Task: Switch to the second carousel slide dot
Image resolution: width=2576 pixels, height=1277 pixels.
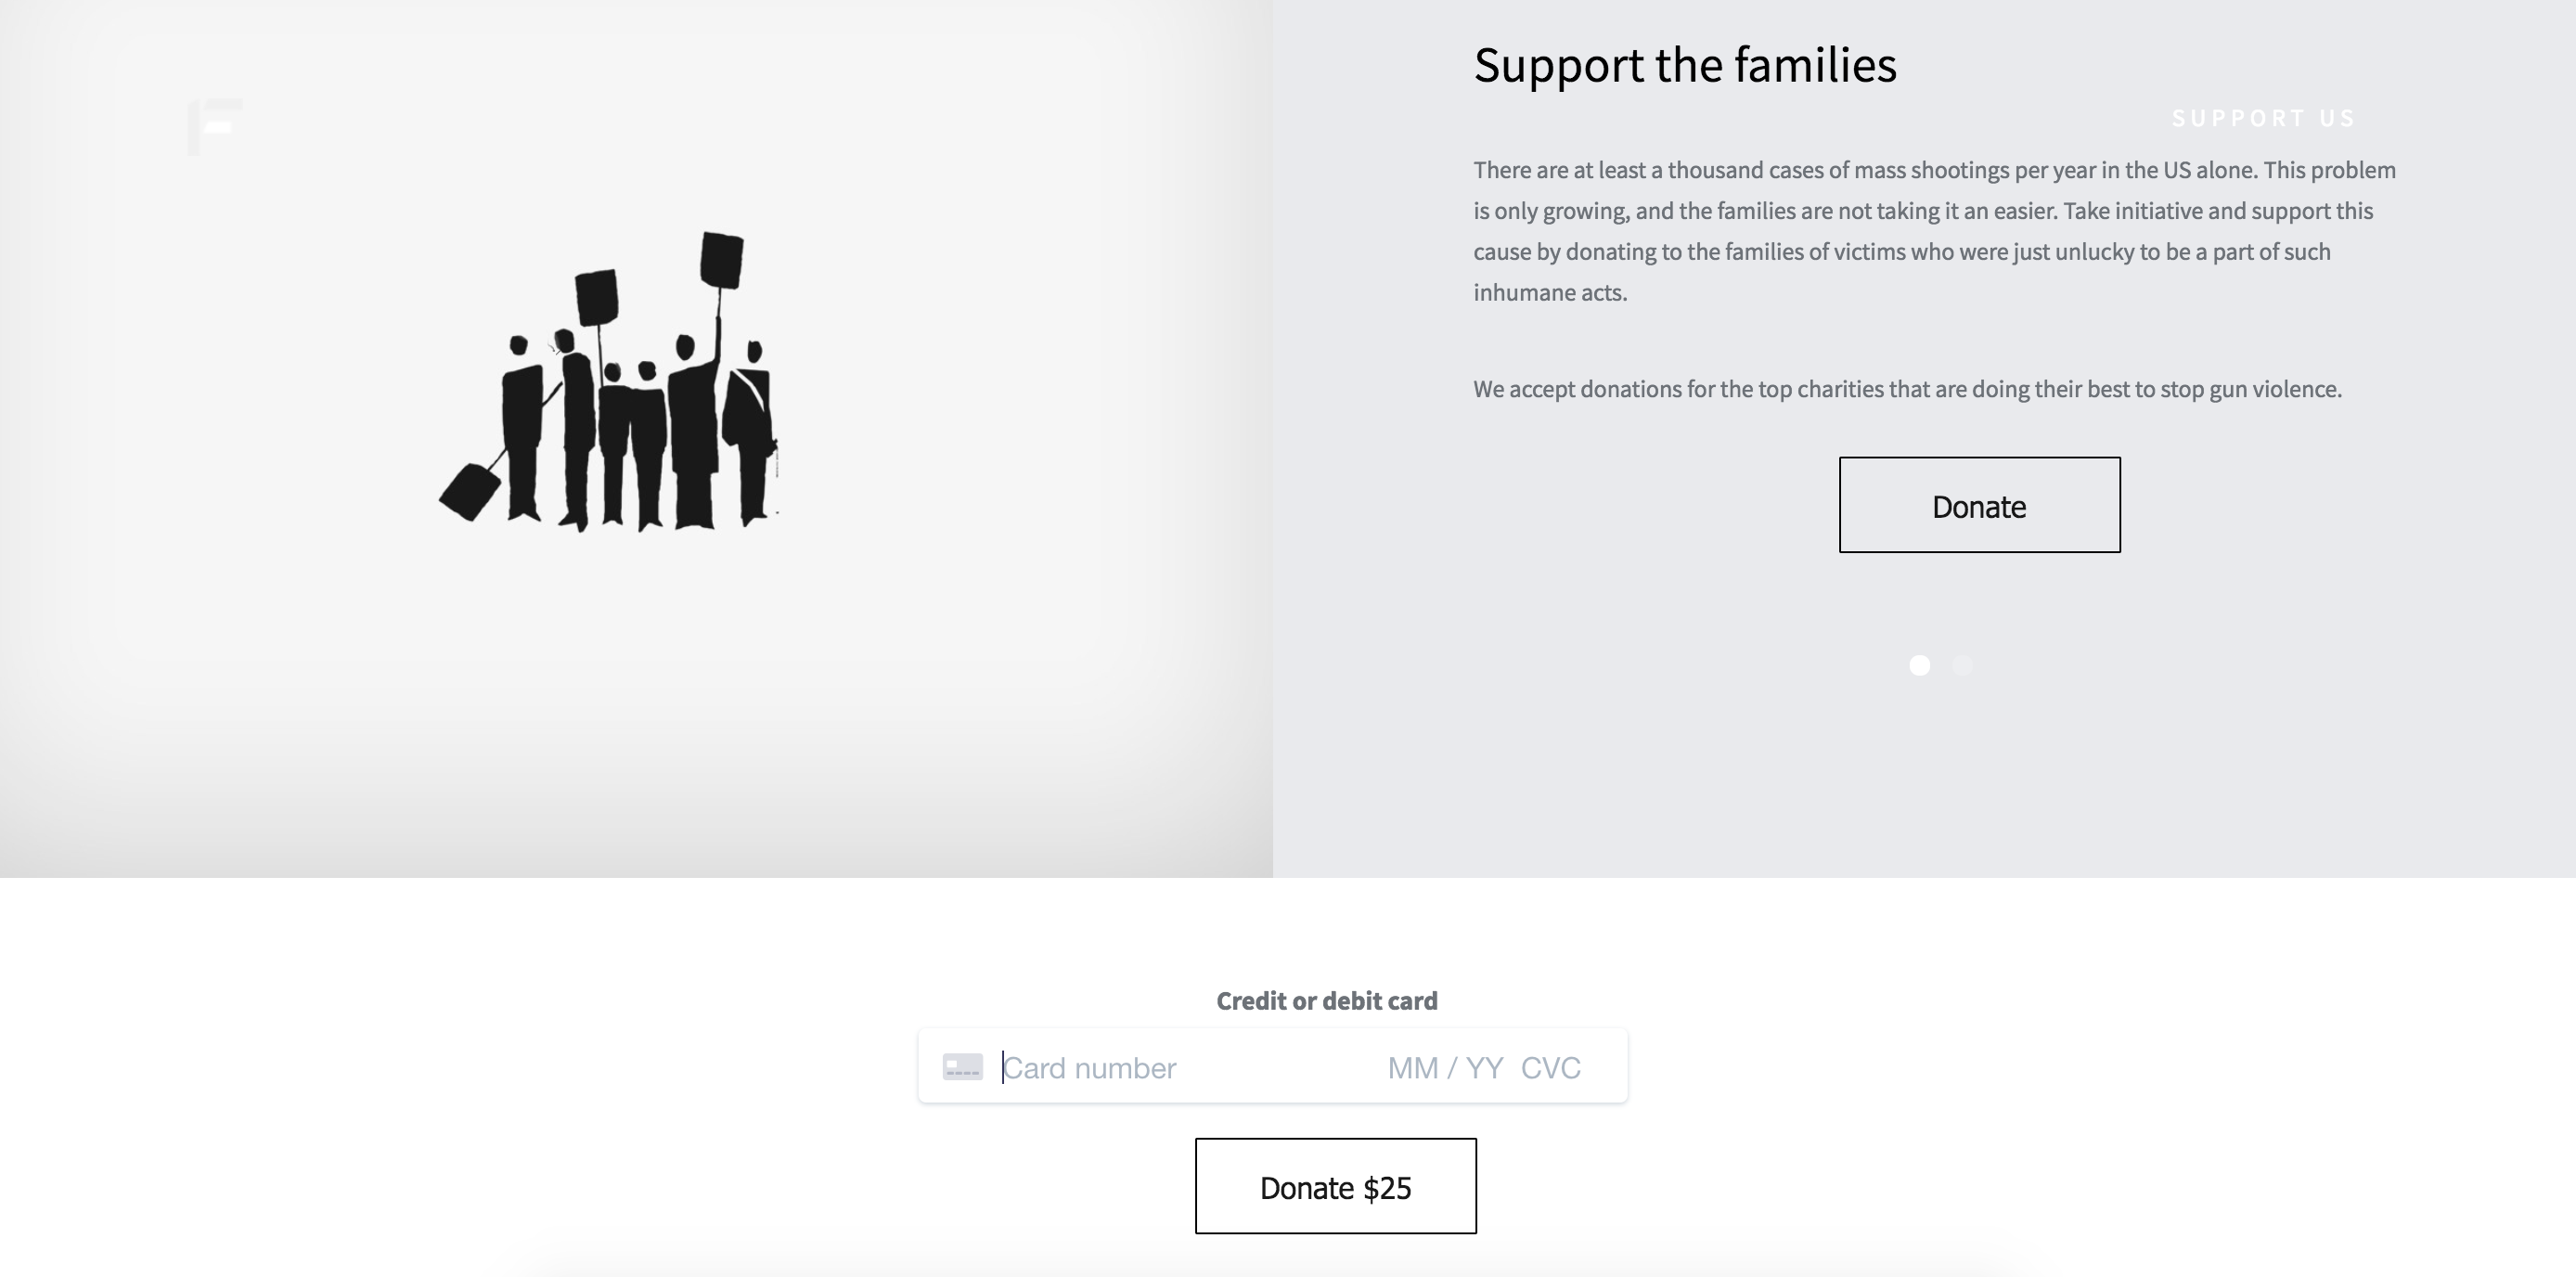Action: (x=1962, y=666)
